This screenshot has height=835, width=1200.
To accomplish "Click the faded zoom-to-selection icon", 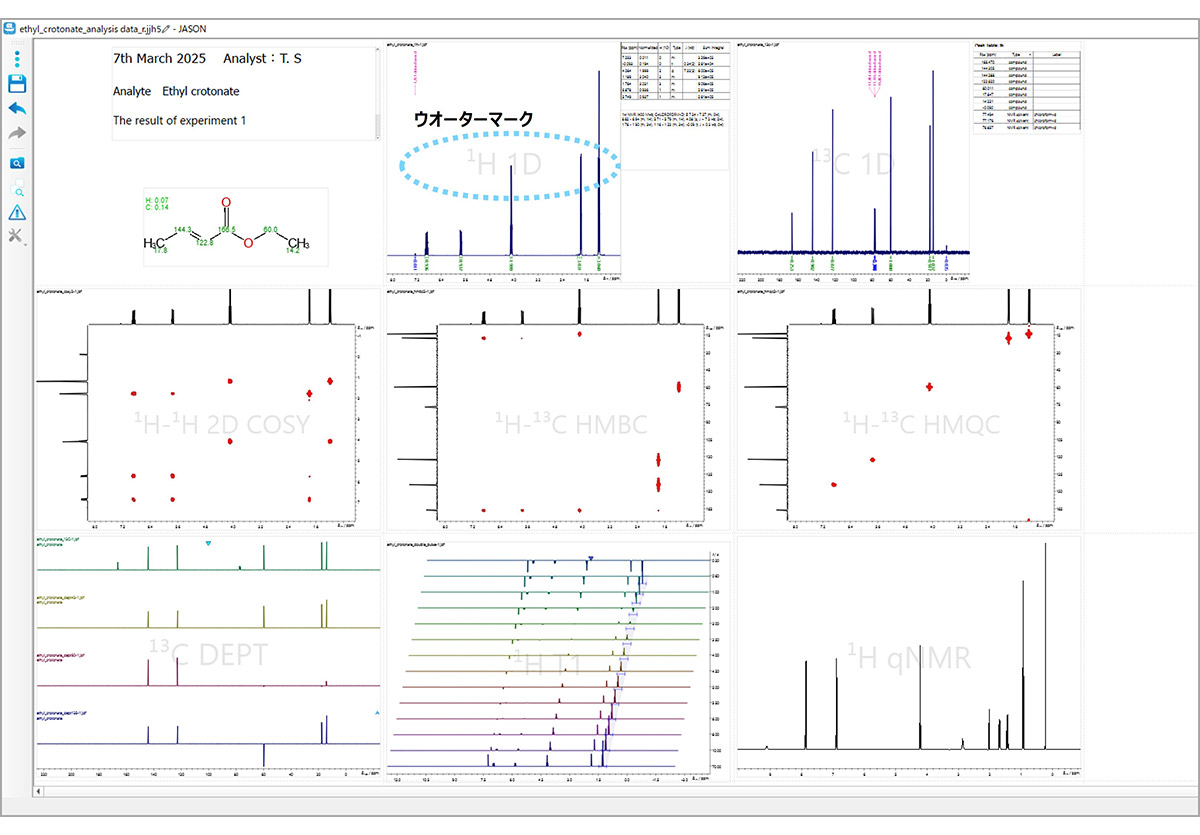I will 17,188.
